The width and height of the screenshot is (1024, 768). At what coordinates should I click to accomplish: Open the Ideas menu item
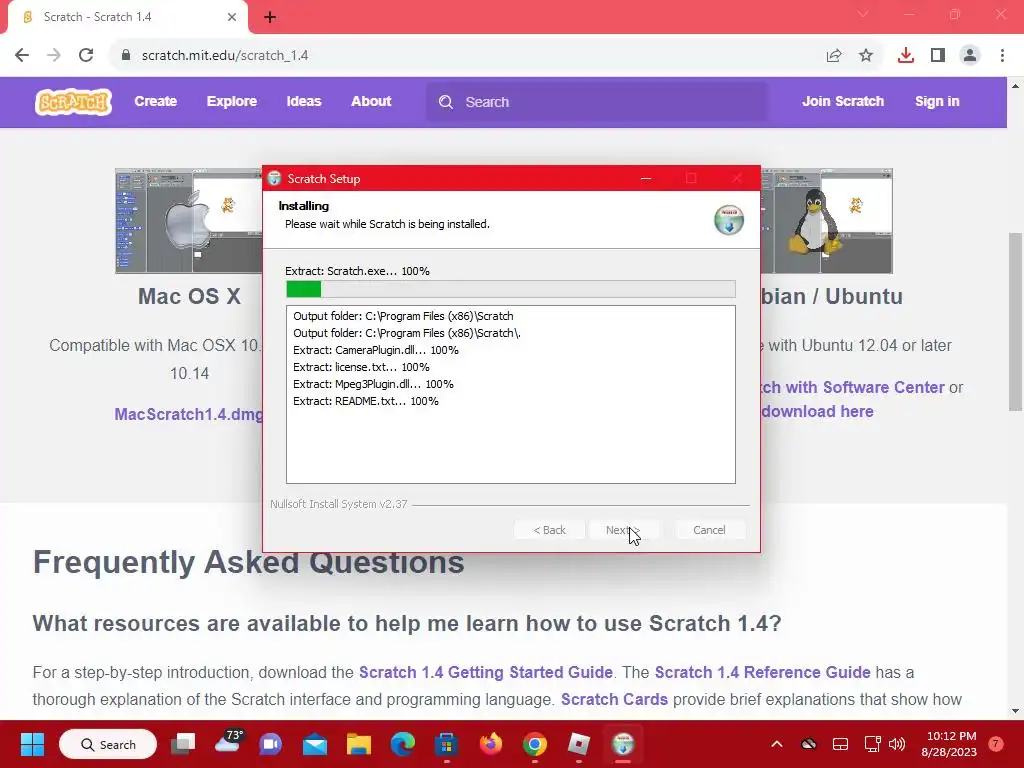tap(304, 101)
